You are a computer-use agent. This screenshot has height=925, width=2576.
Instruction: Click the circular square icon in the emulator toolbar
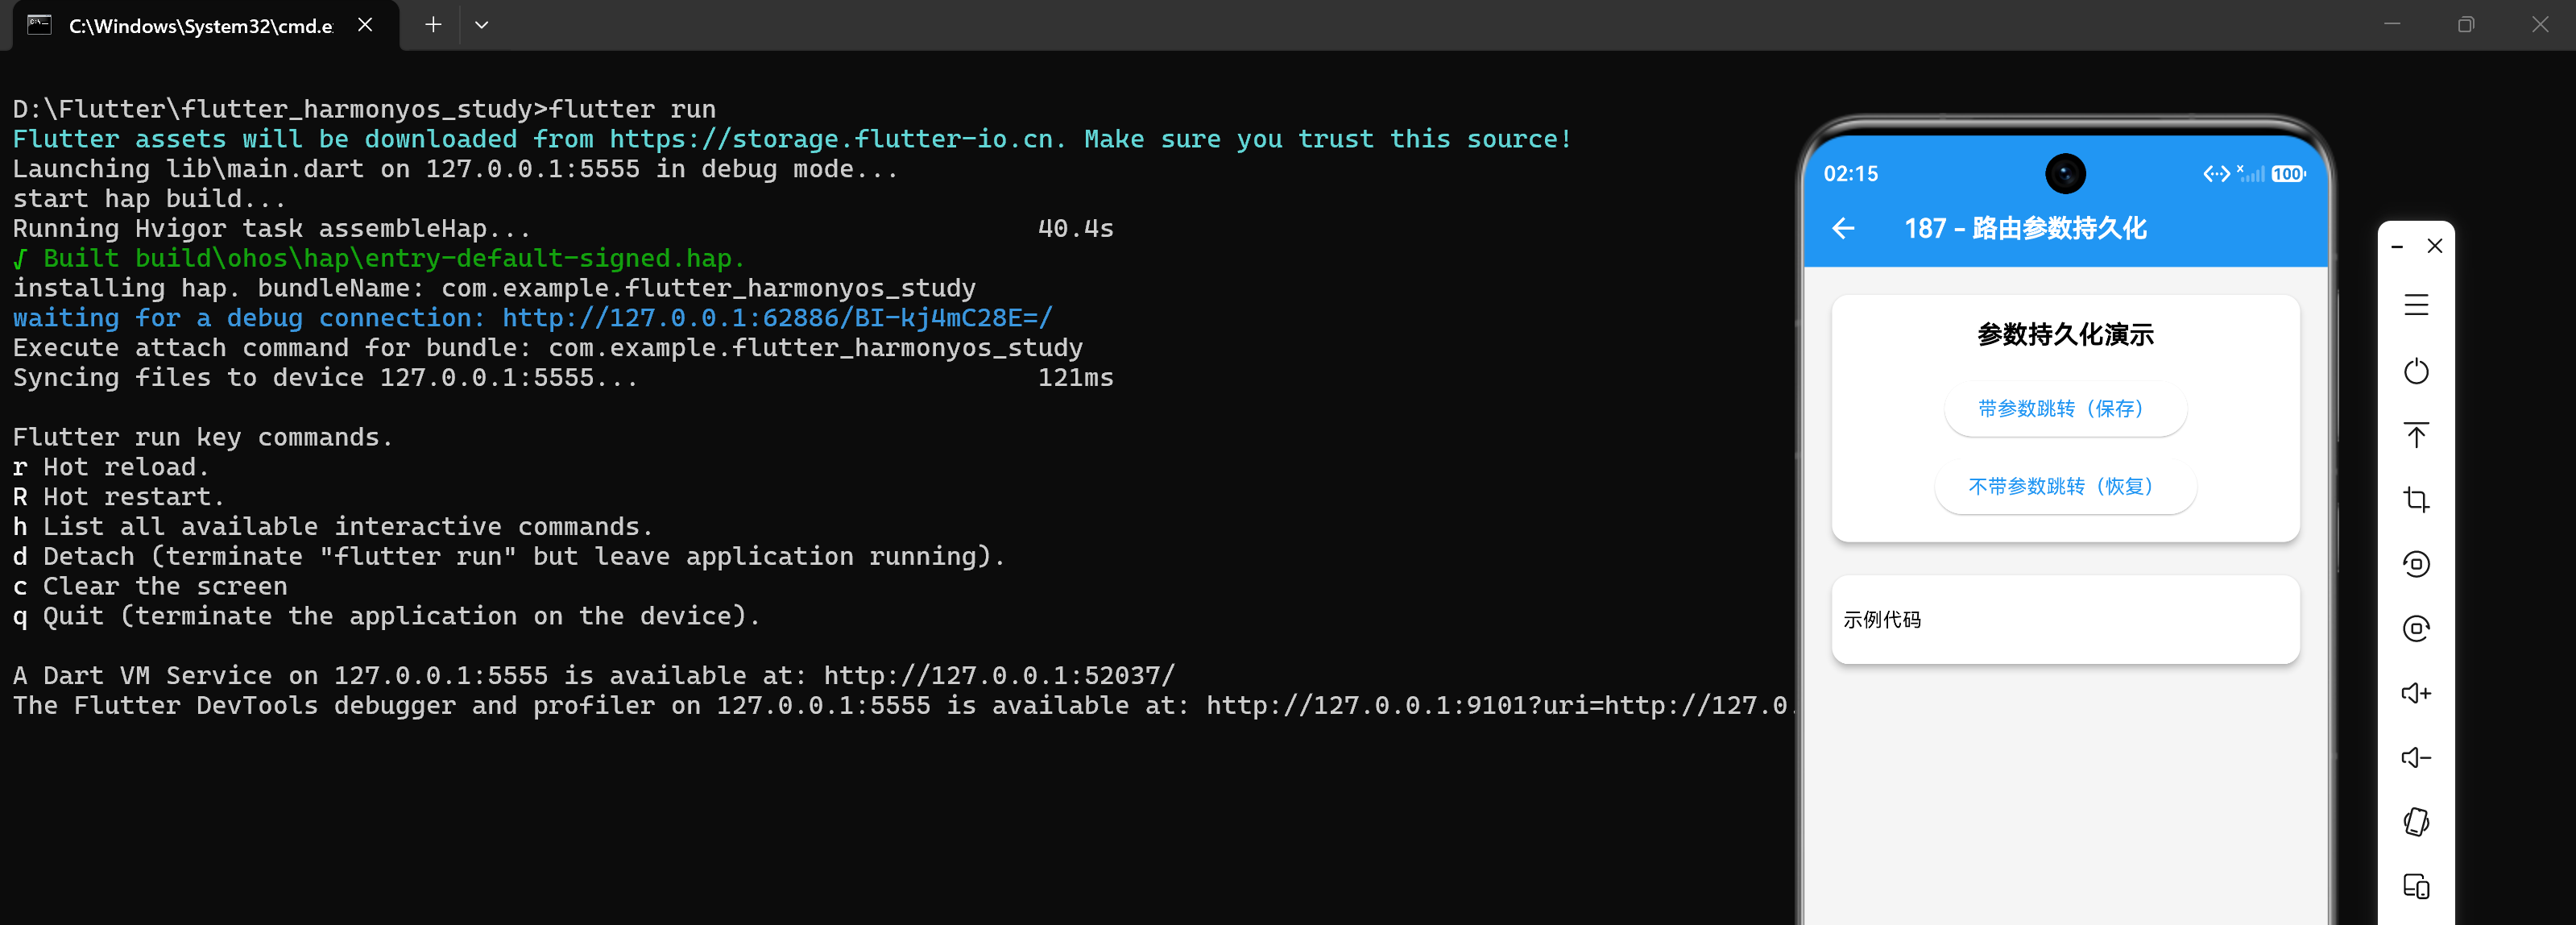point(2416,564)
